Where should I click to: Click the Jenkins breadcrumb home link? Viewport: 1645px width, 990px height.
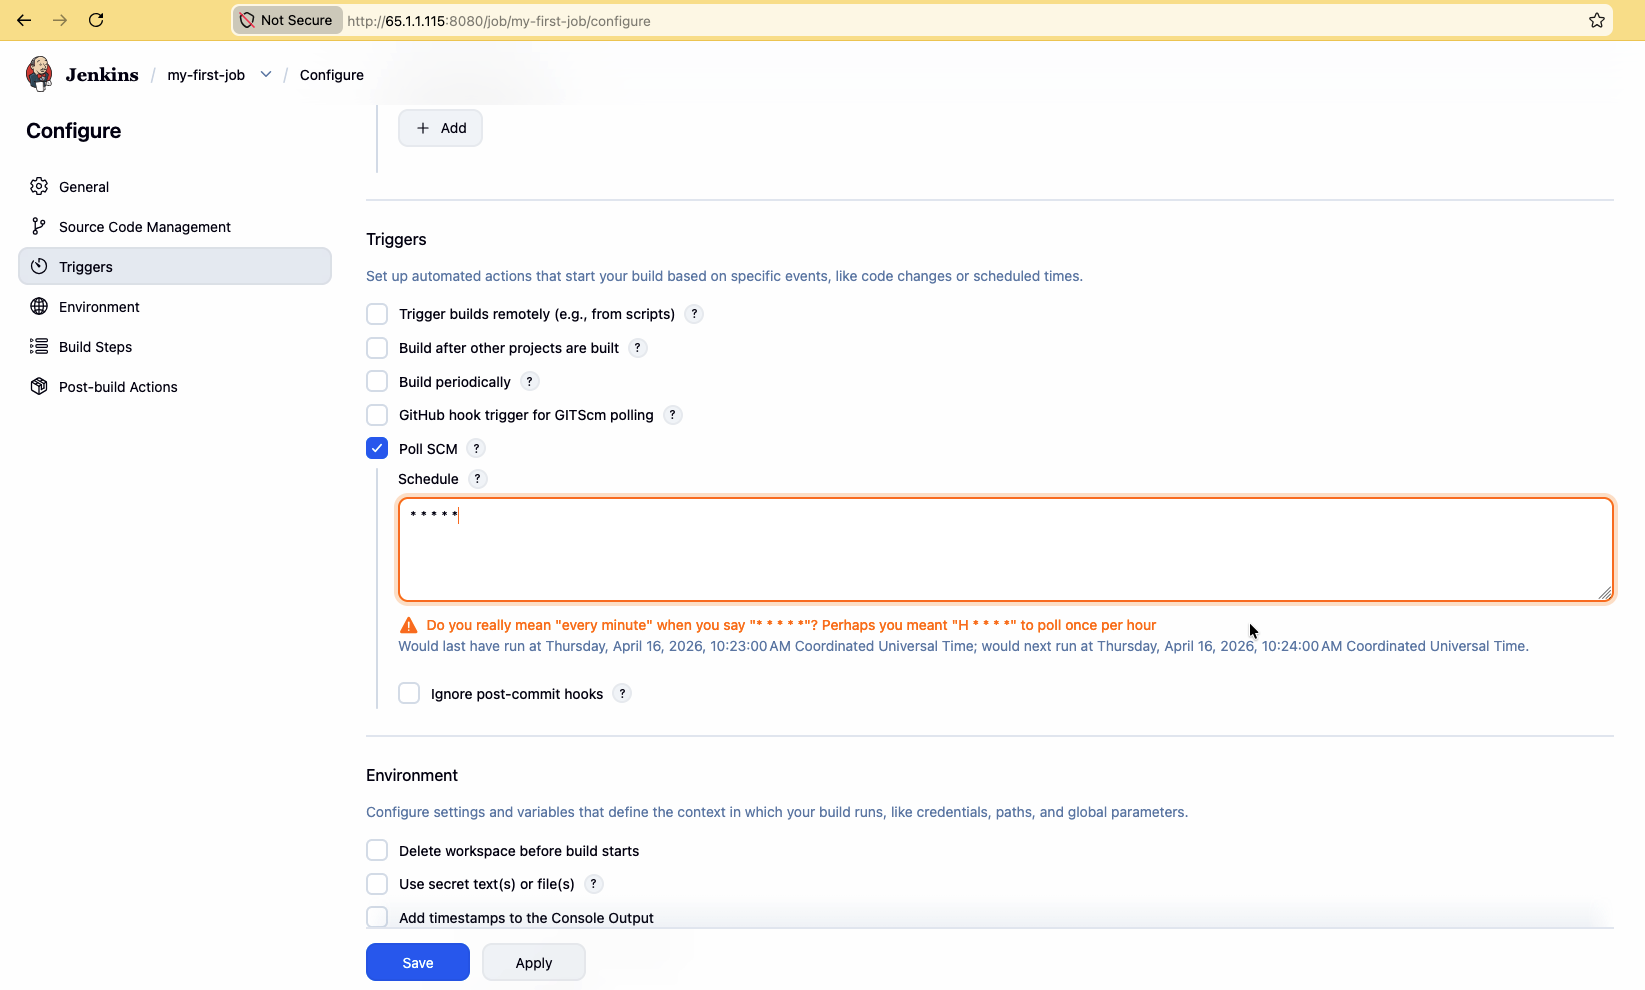(102, 75)
